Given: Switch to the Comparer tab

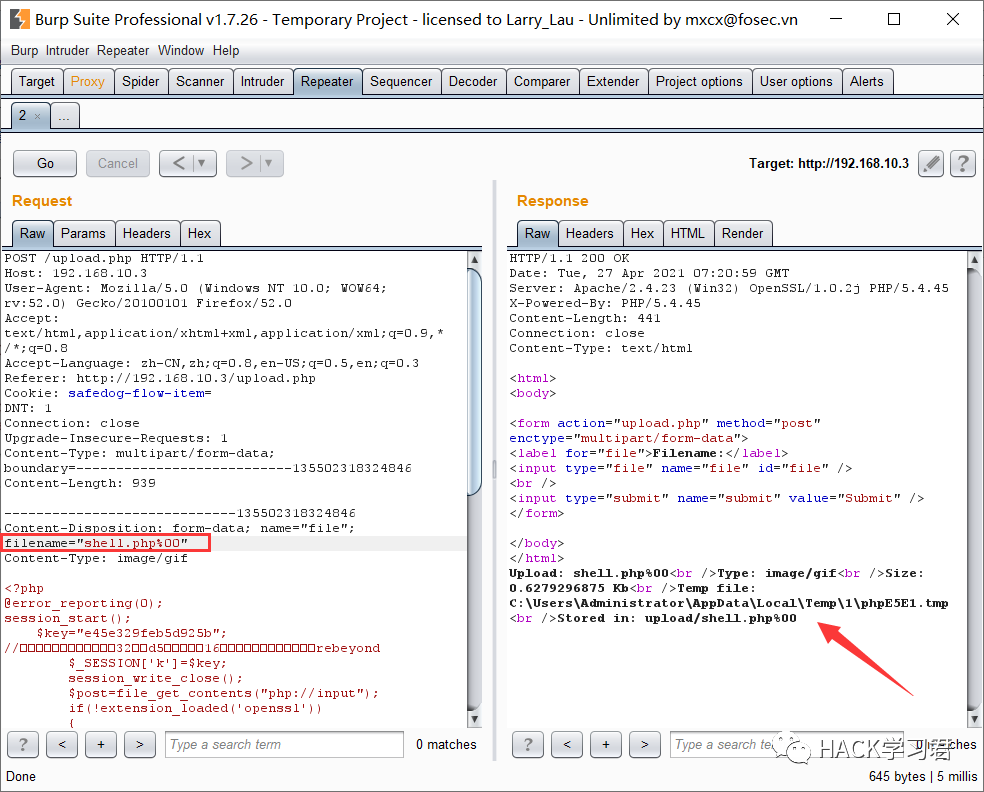Looking at the screenshot, I should click(542, 82).
